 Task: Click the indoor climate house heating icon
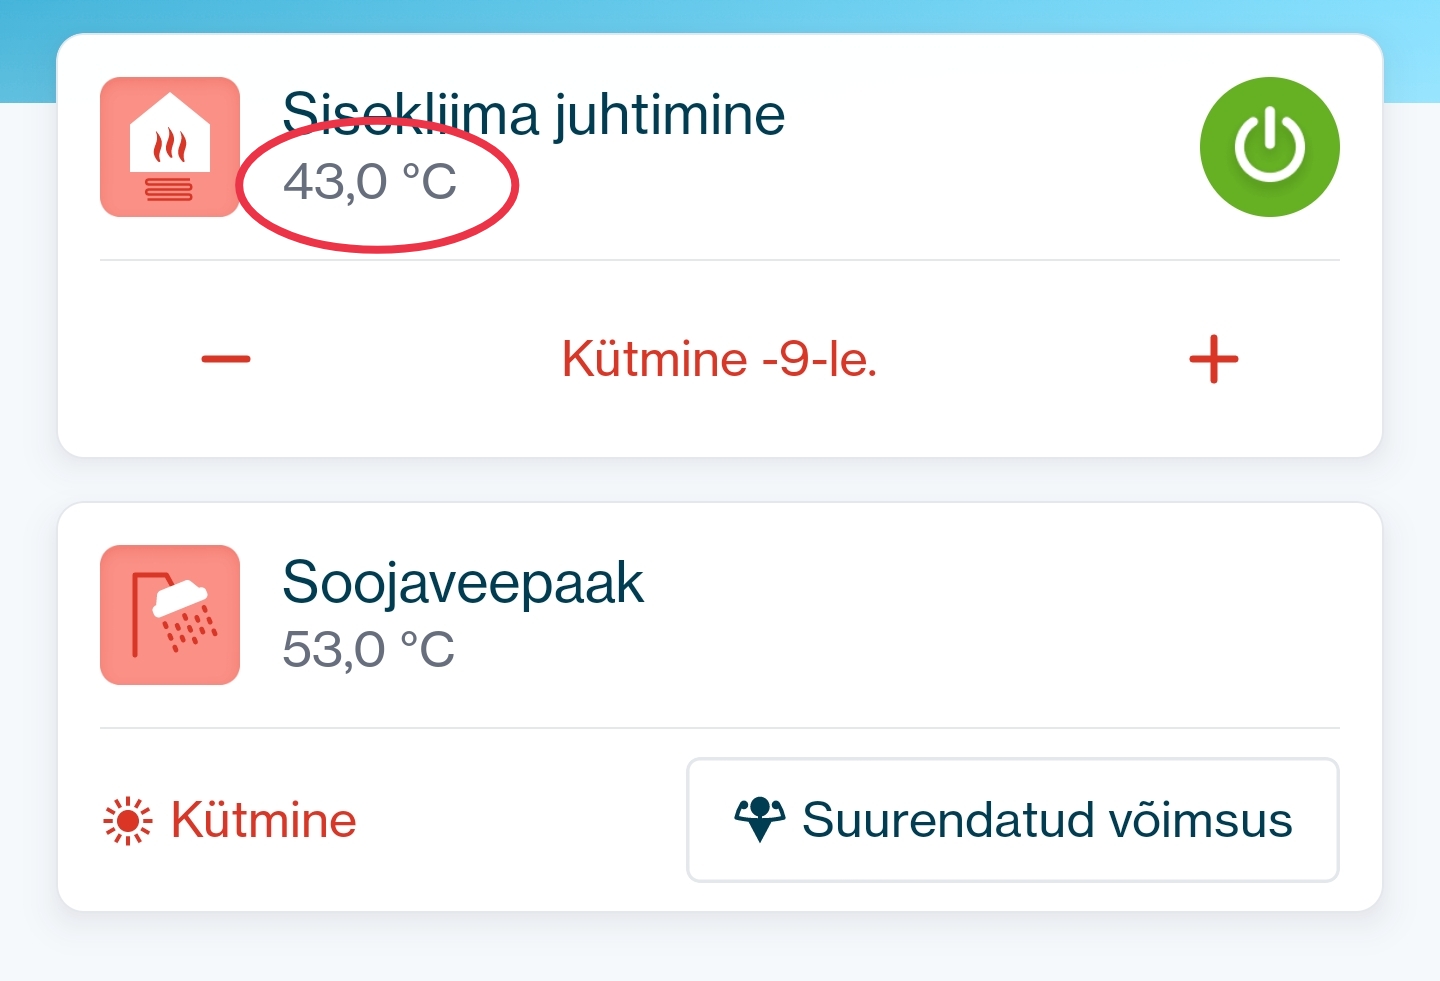170,147
